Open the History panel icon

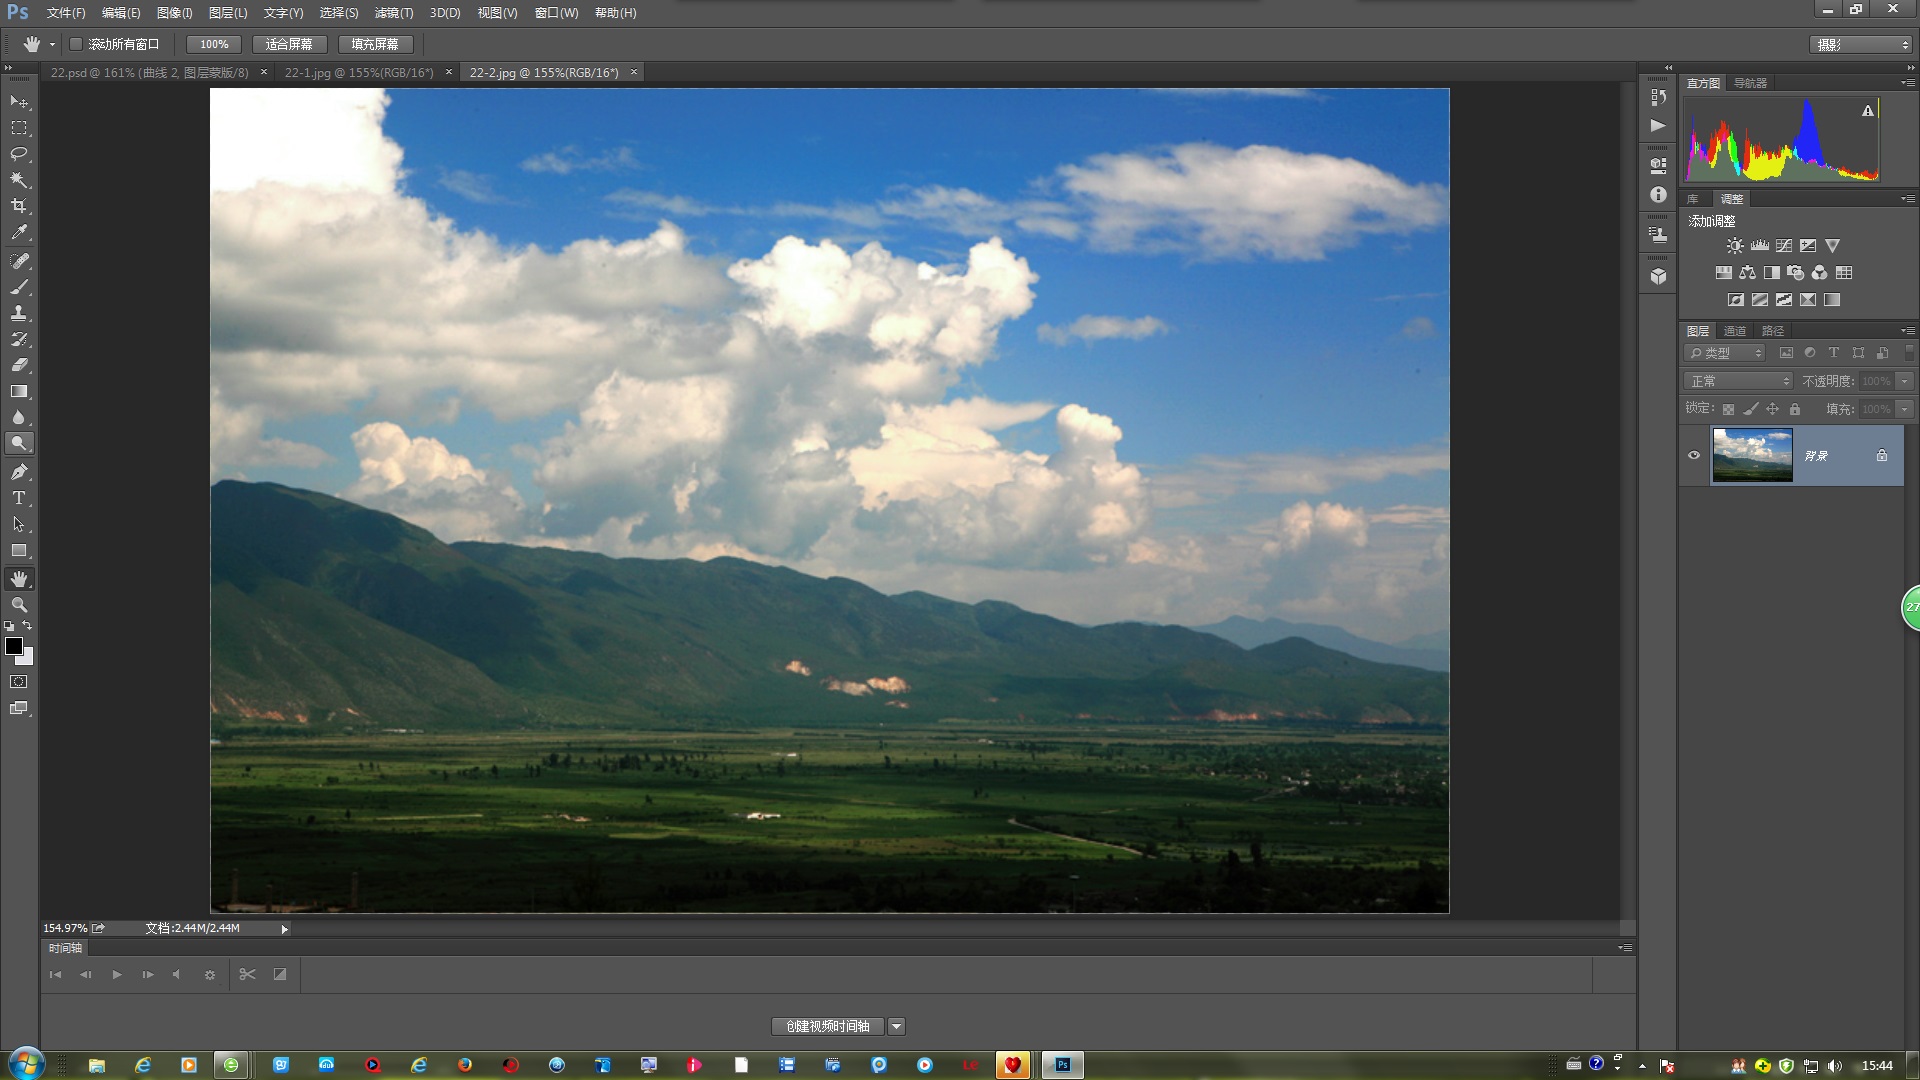pyautogui.click(x=1658, y=97)
